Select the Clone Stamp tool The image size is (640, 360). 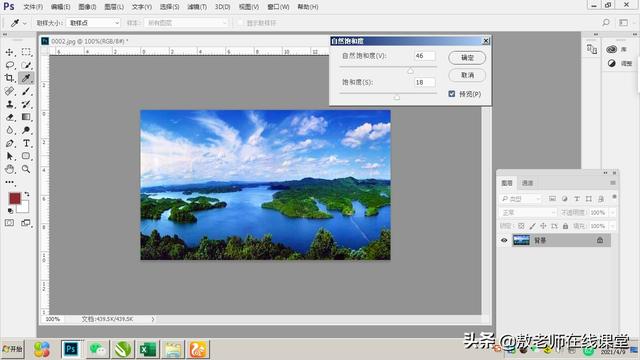click(x=10, y=104)
